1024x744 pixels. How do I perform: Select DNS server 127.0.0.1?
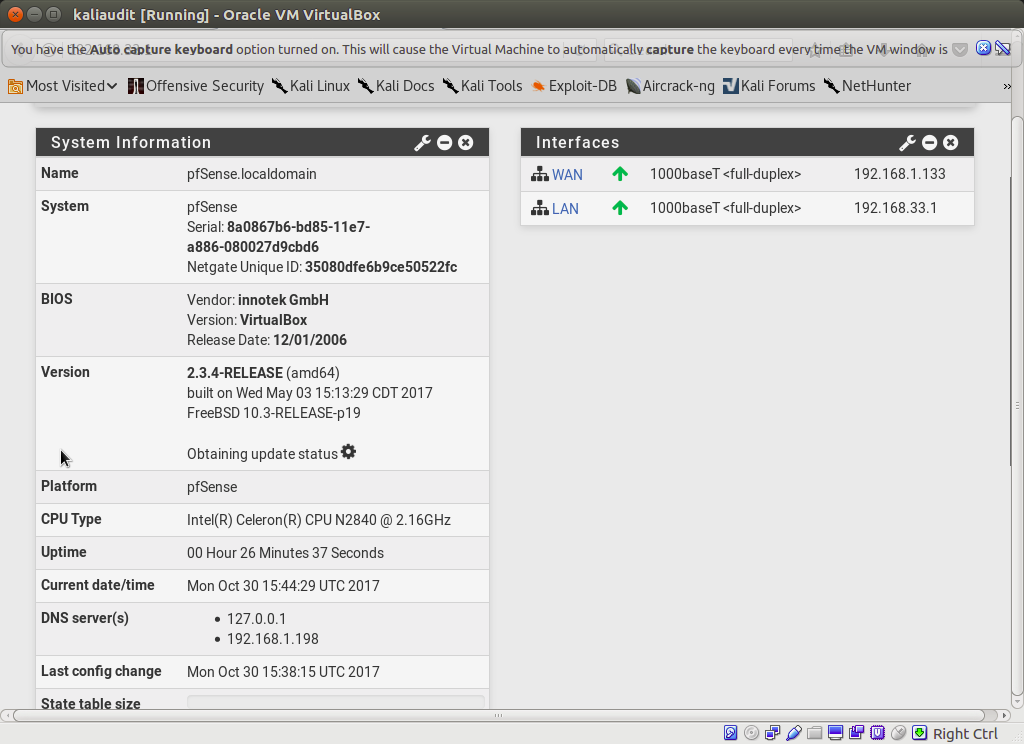click(256, 618)
